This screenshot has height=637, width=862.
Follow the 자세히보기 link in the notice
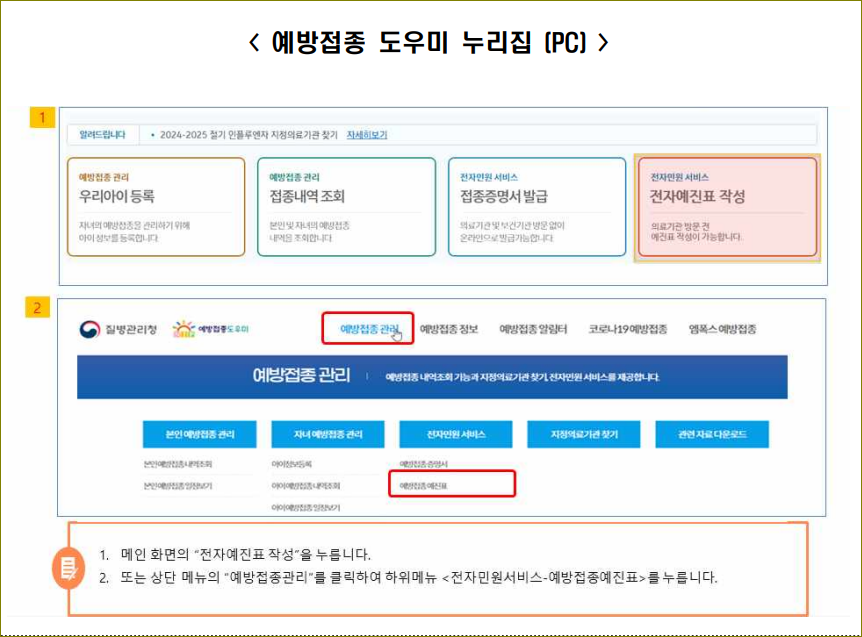tap(367, 135)
